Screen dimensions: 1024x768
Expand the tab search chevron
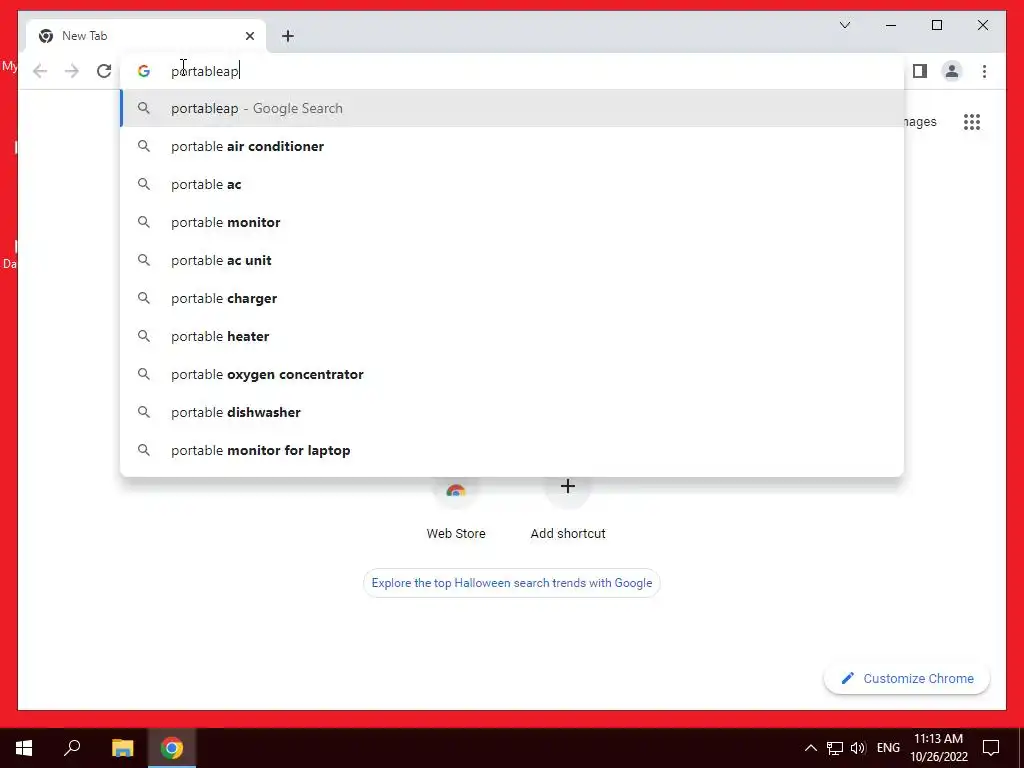[x=844, y=25]
